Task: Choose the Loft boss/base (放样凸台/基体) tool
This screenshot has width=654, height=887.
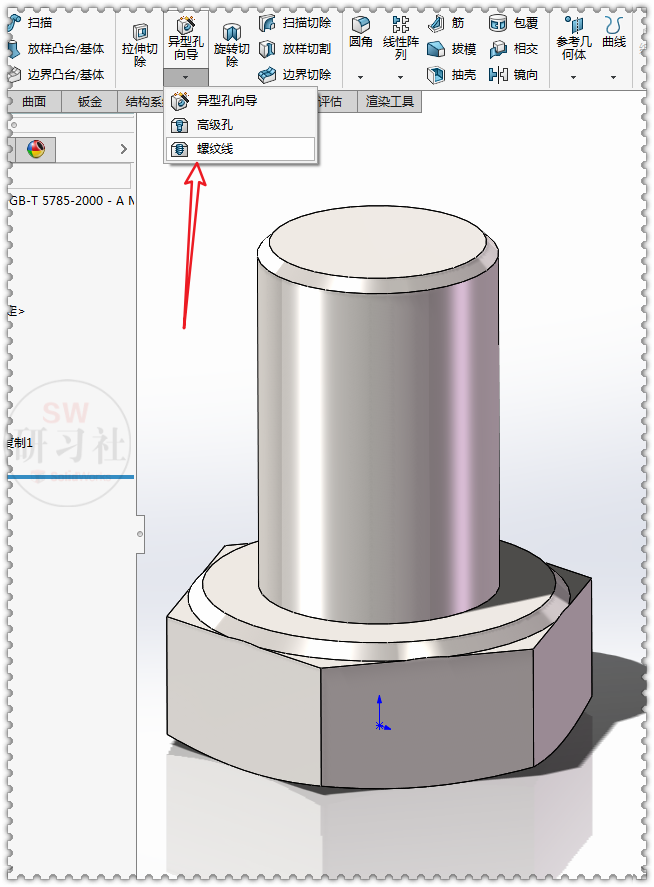Action: [57, 49]
